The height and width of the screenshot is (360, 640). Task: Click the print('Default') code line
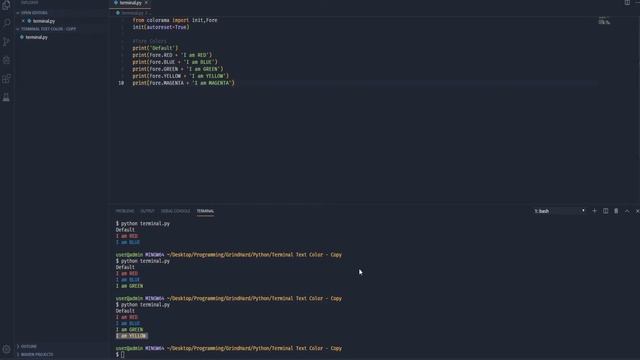click(x=155, y=48)
